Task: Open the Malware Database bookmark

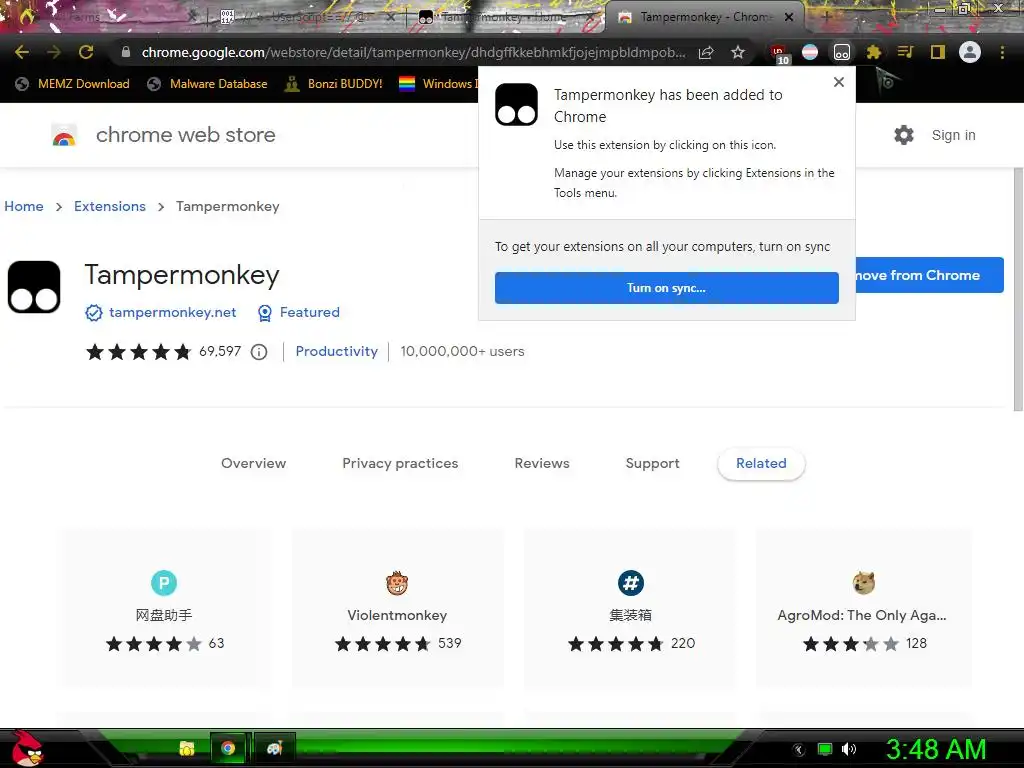Action: (x=208, y=84)
